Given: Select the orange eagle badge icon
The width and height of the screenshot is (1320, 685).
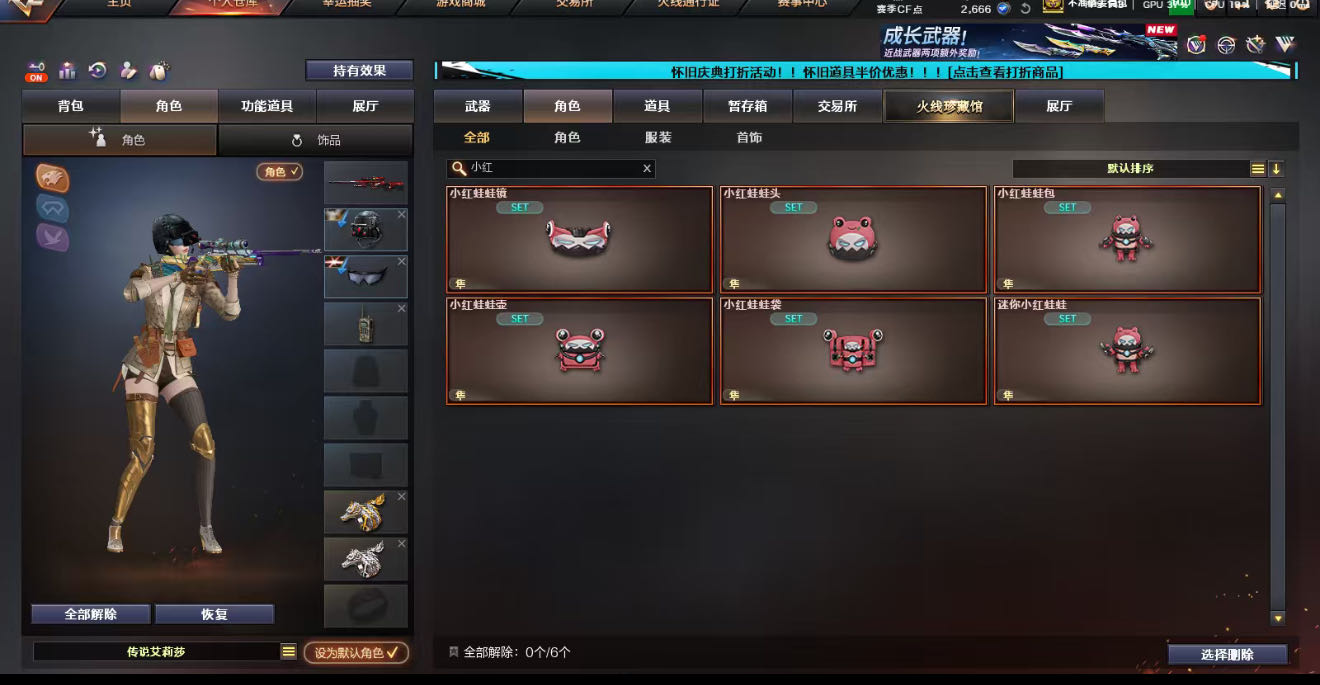Looking at the screenshot, I should point(53,177).
